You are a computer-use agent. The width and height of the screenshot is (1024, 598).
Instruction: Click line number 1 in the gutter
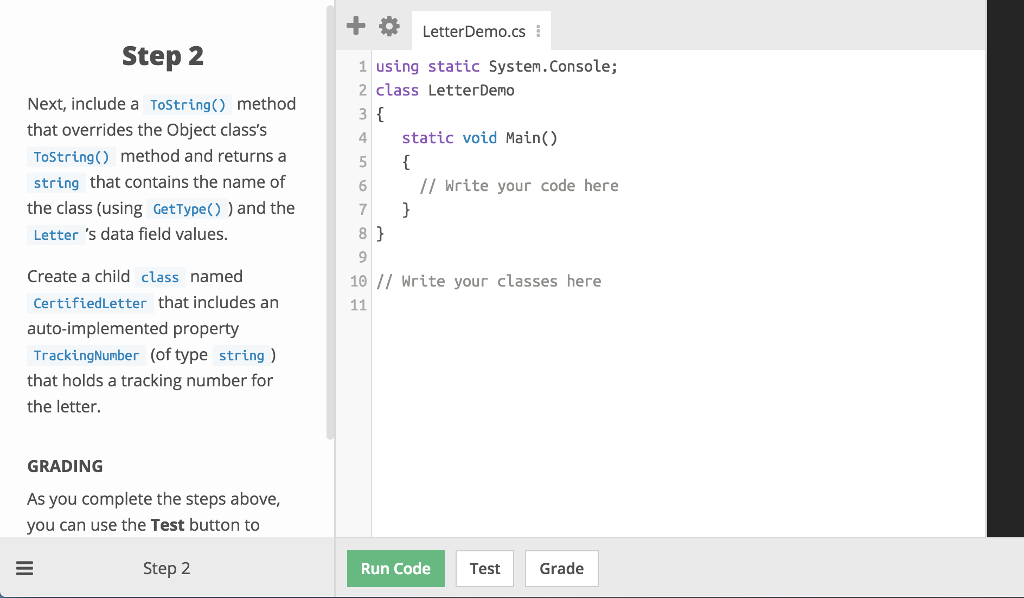tap(362, 67)
